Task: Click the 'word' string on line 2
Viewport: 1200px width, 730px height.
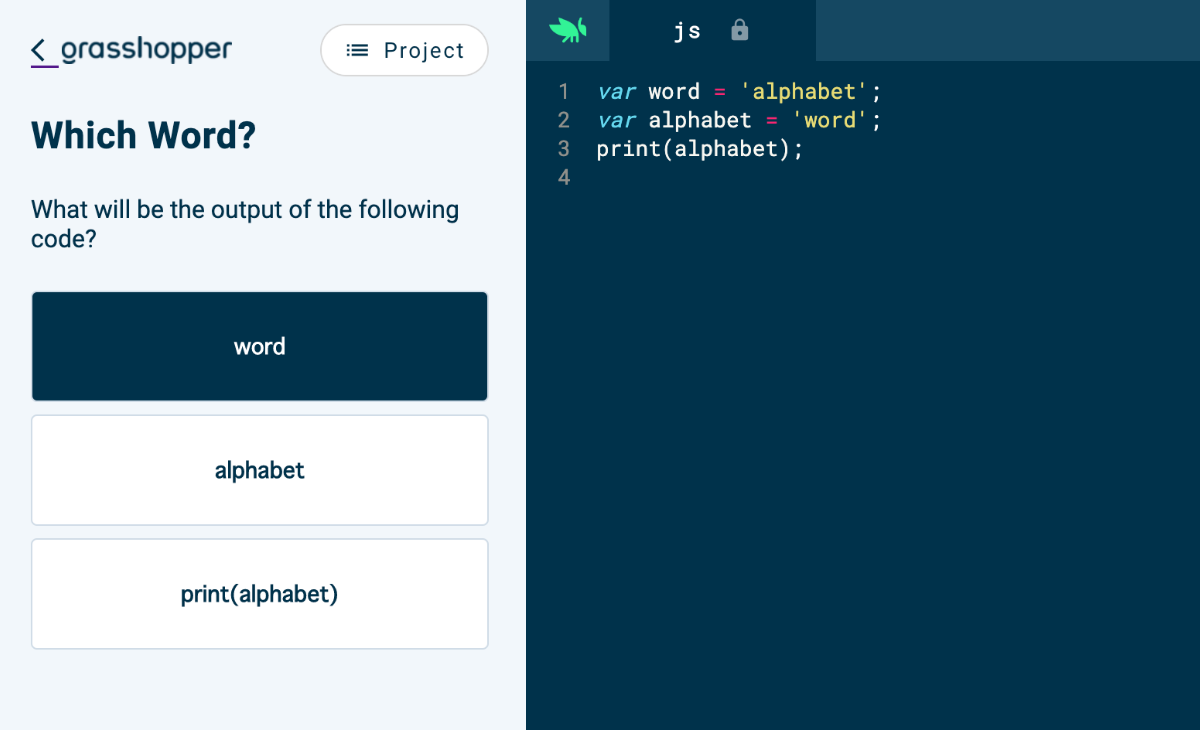Action: (x=830, y=120)
